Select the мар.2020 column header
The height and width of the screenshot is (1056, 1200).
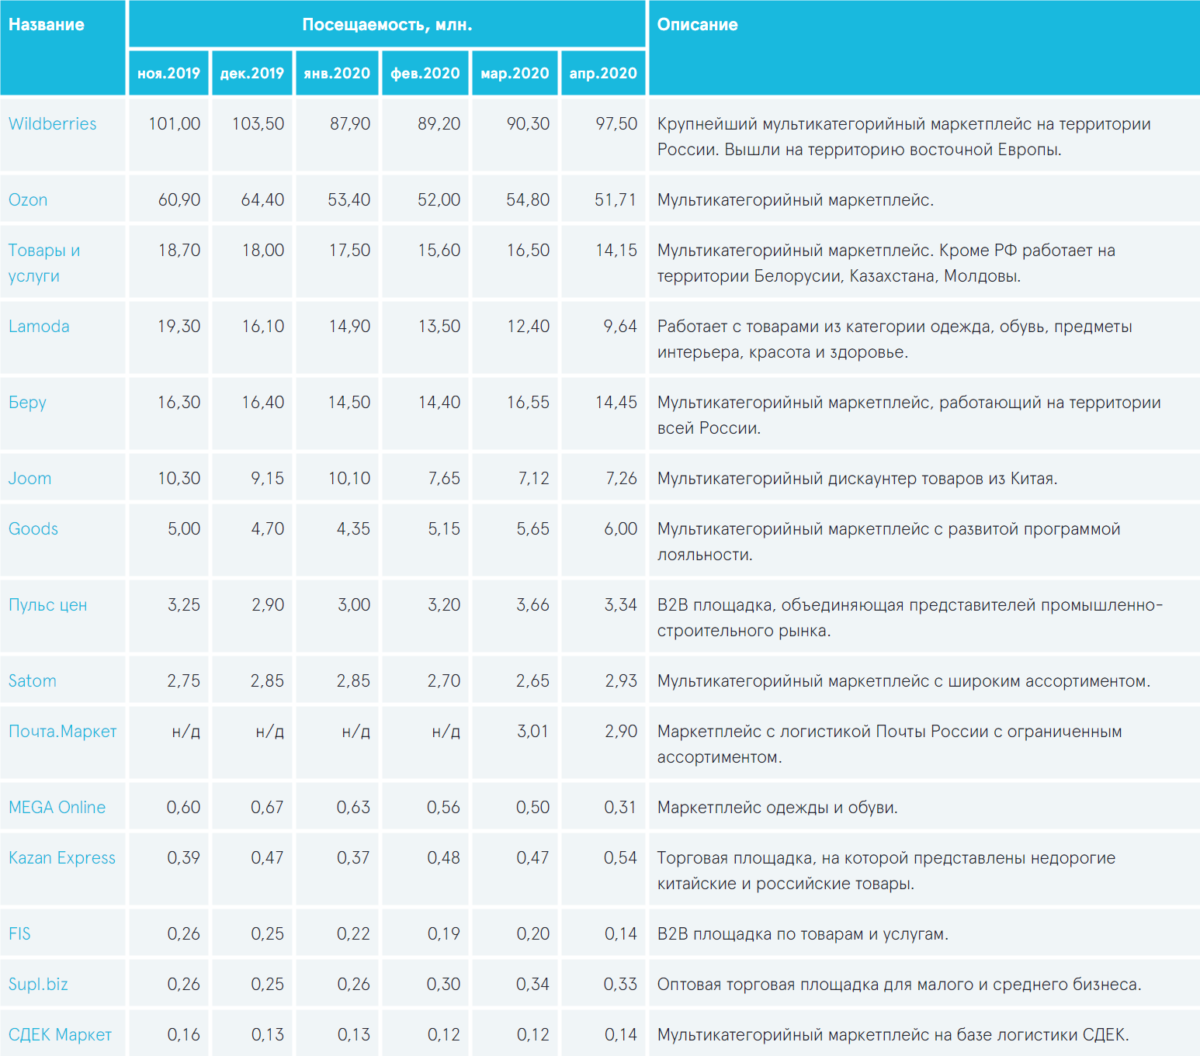pos(515,73)
